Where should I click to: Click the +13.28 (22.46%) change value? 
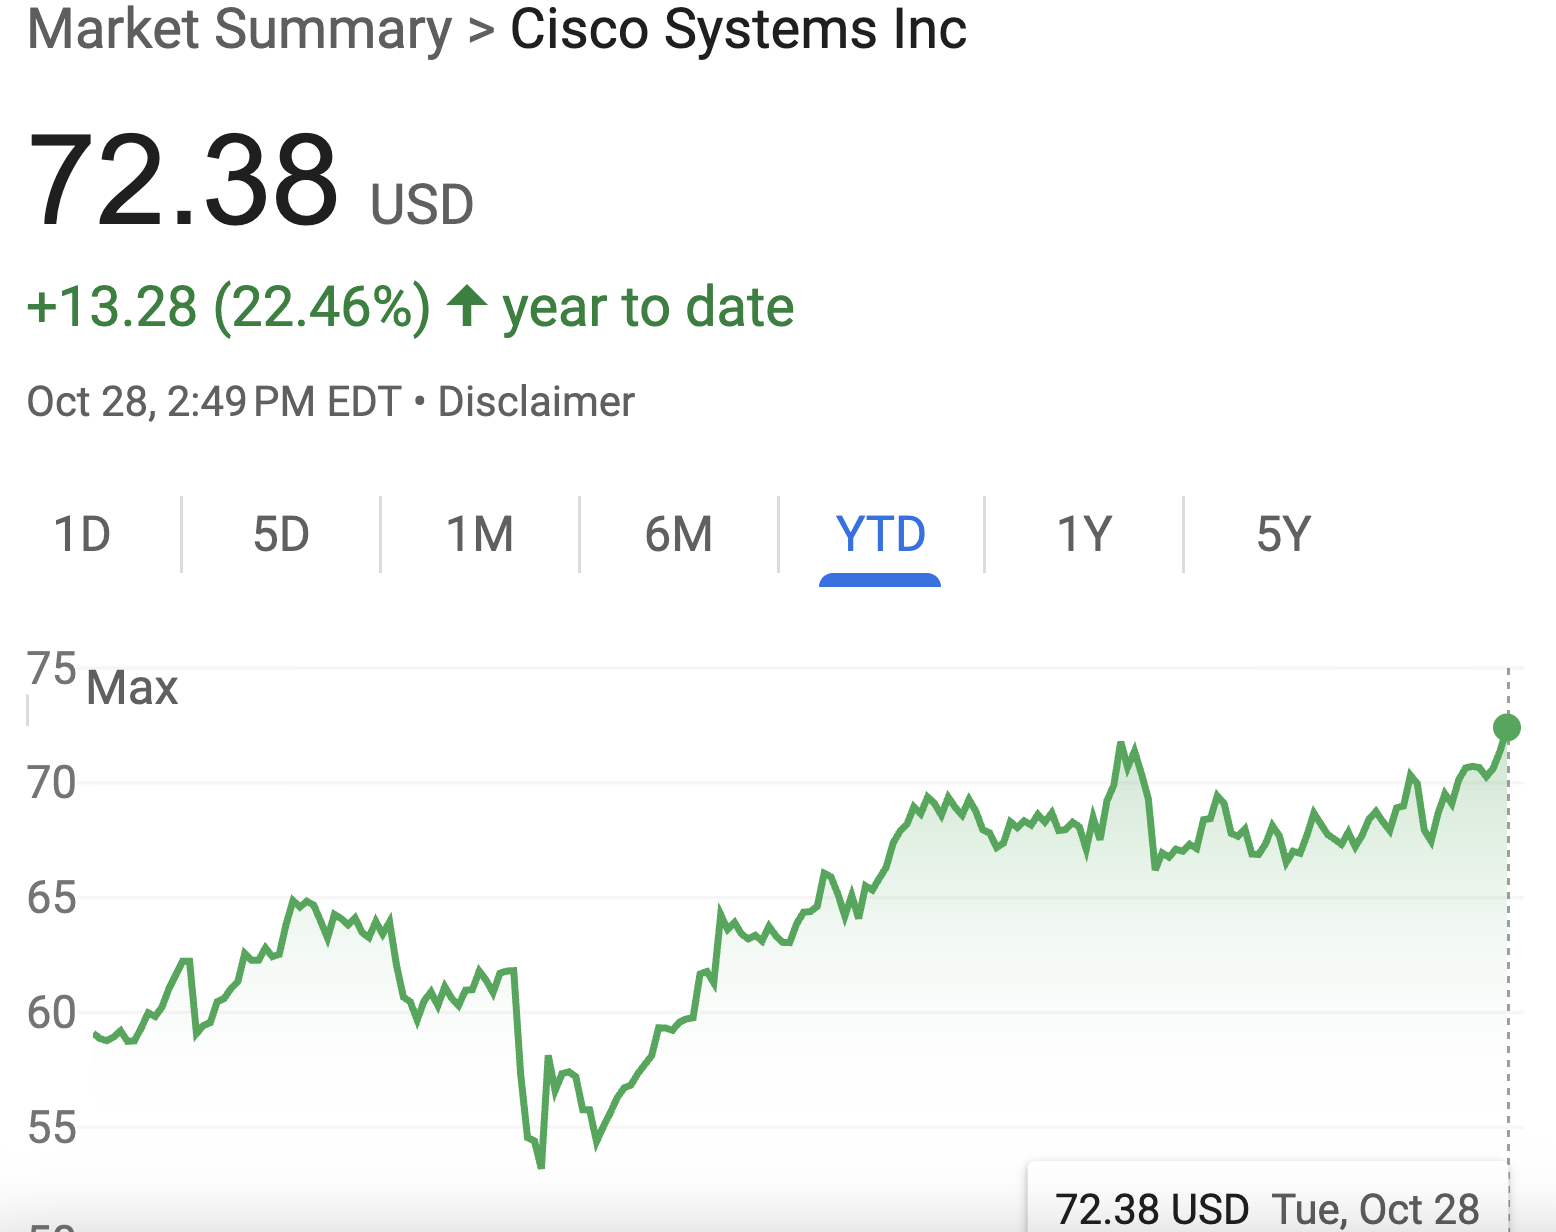point(228,306)
